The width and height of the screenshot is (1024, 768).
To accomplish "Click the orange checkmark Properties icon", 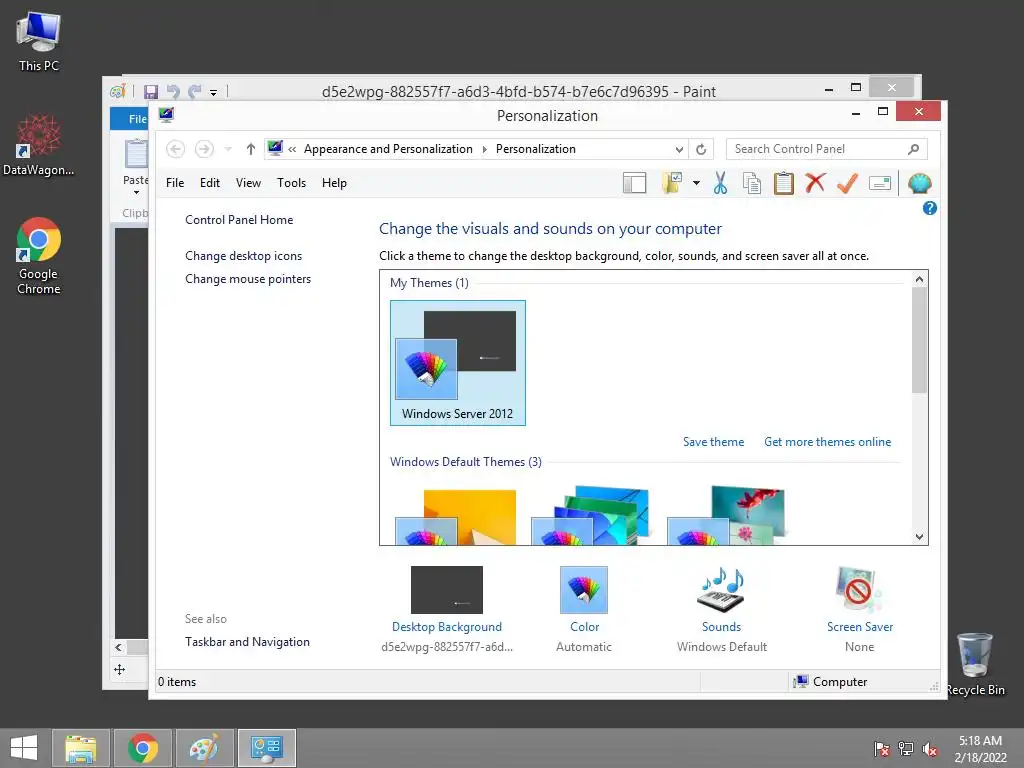I will pos(847,184).
